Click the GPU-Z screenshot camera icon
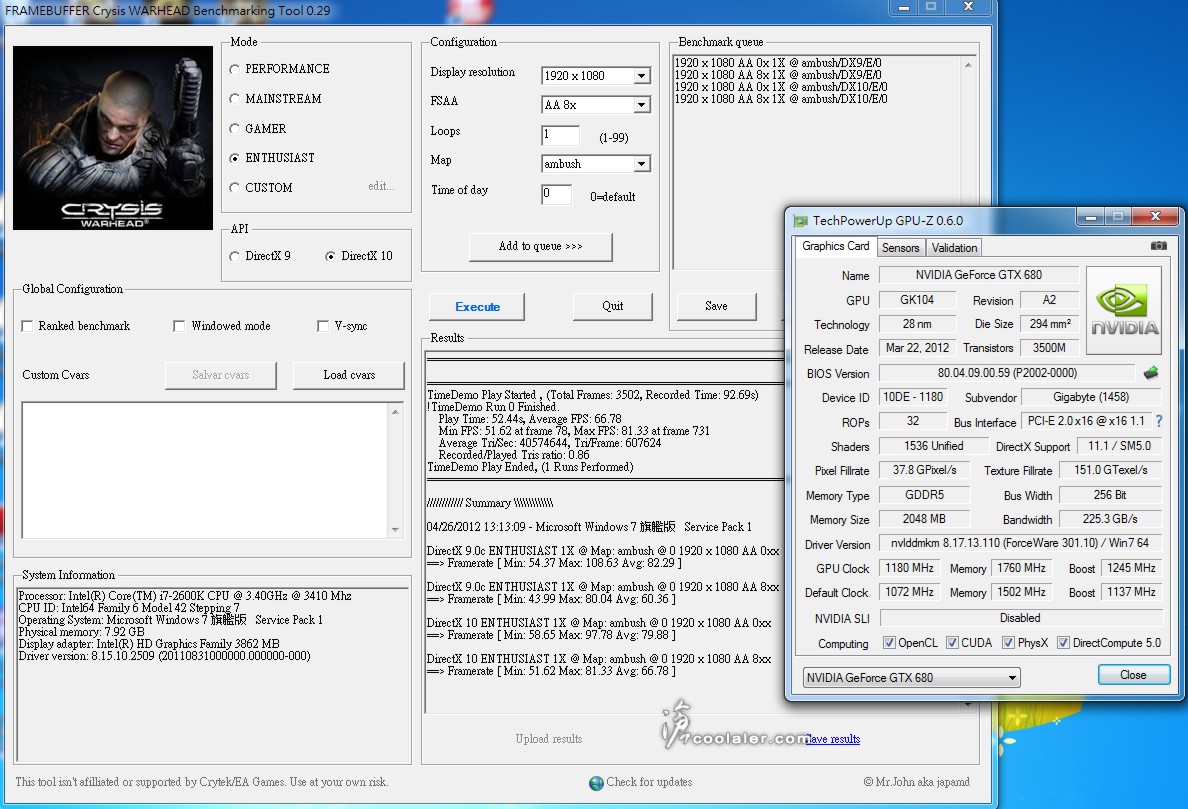 (x=1158, y=246)
